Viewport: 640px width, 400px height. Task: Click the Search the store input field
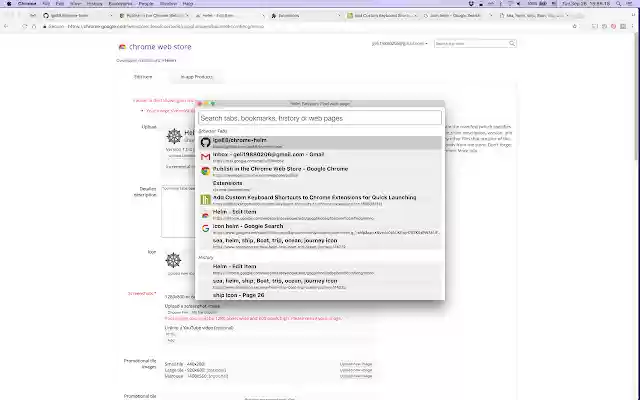click(471, 43)
